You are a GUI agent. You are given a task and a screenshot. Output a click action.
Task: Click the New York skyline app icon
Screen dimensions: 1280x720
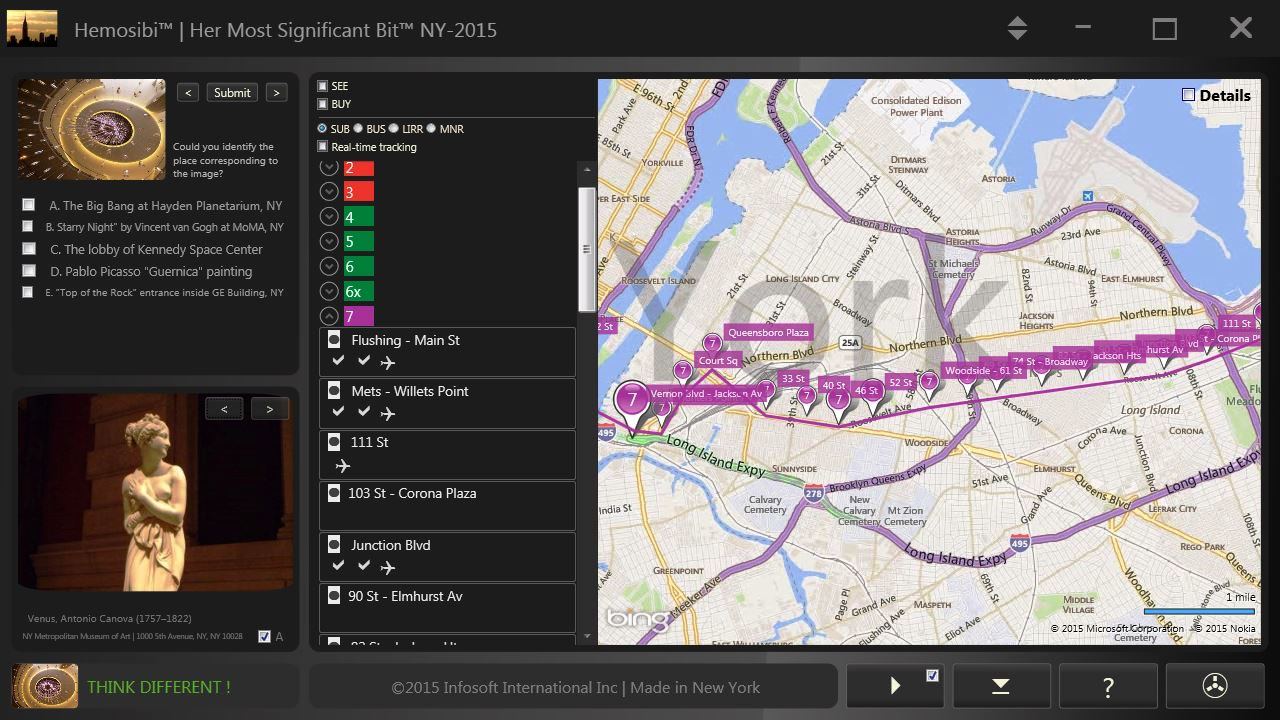click(x=32, y=29)
